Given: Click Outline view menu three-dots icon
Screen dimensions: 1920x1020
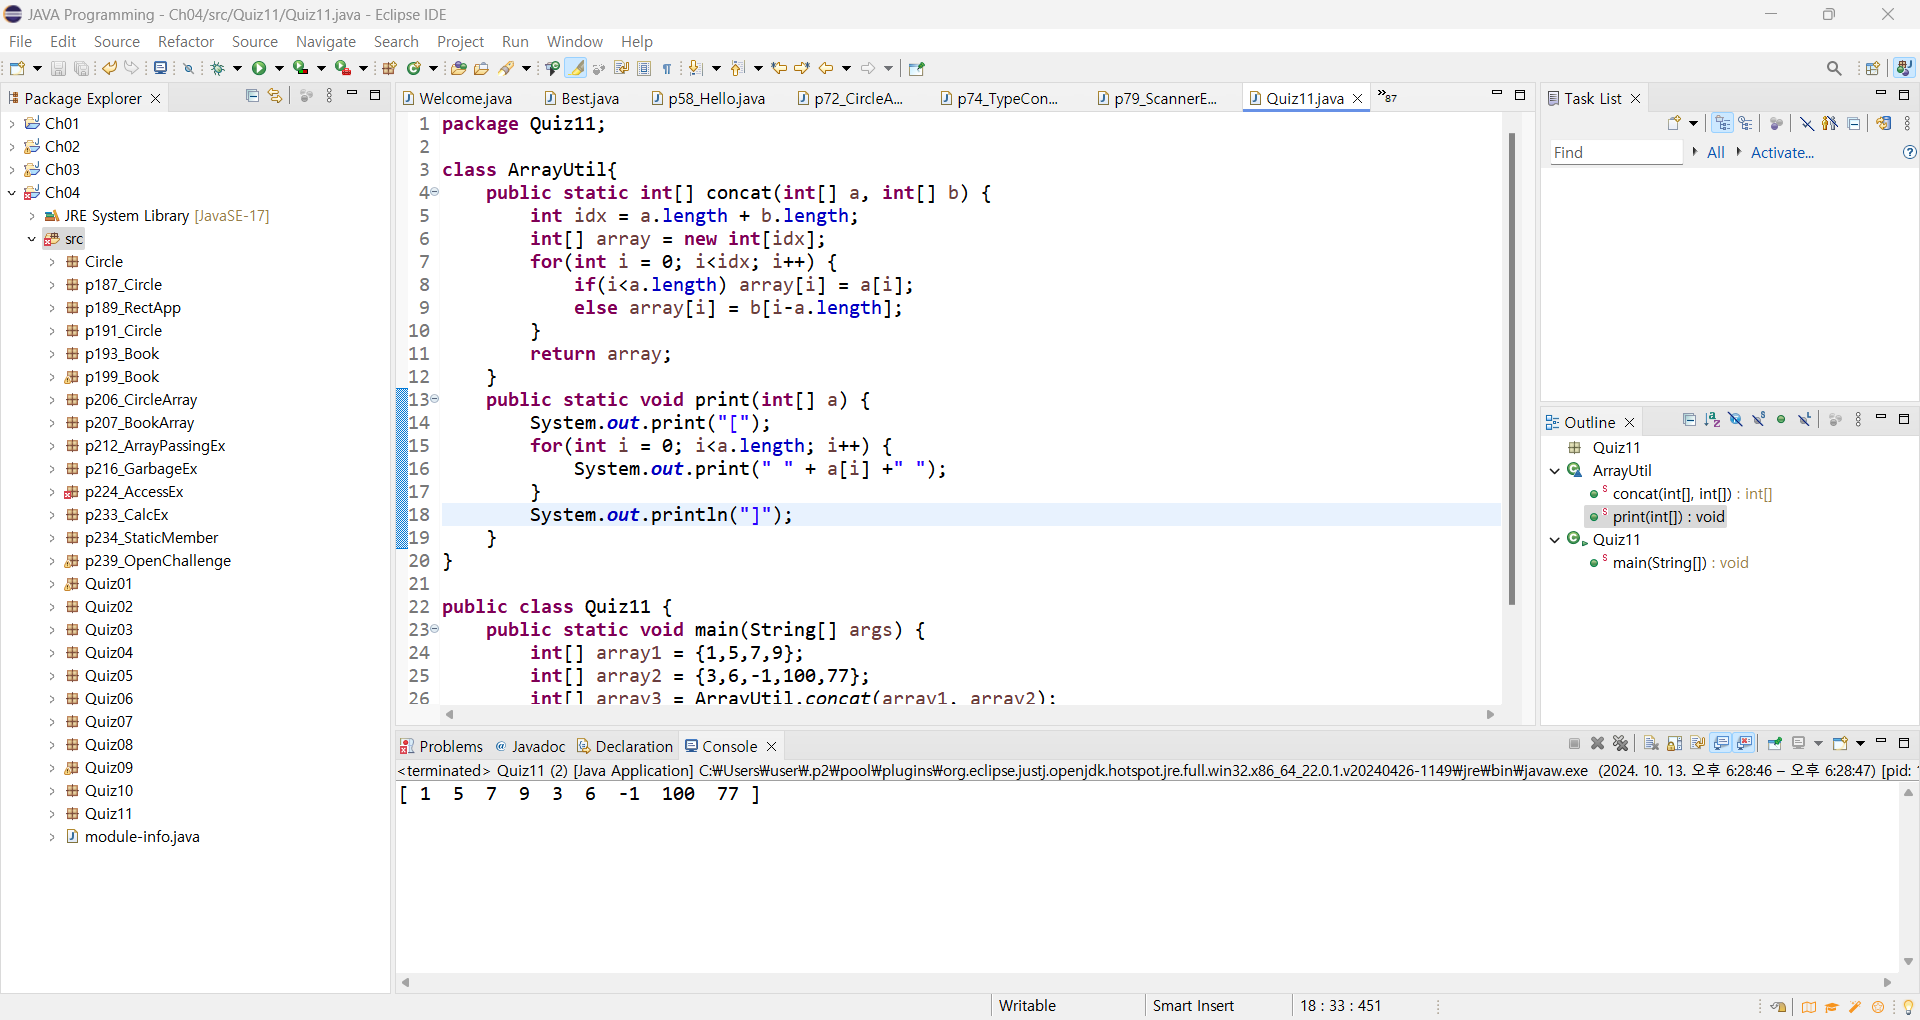Looking at the screenshot, I should 1858,420.
